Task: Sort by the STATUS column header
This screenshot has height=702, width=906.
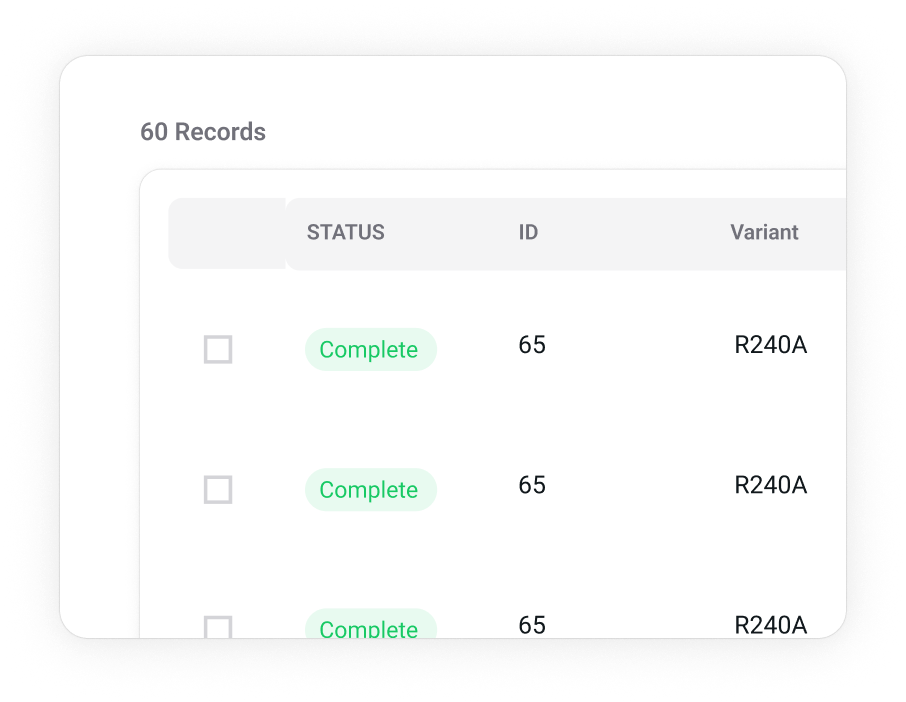Action: click(x=345, y=232)
